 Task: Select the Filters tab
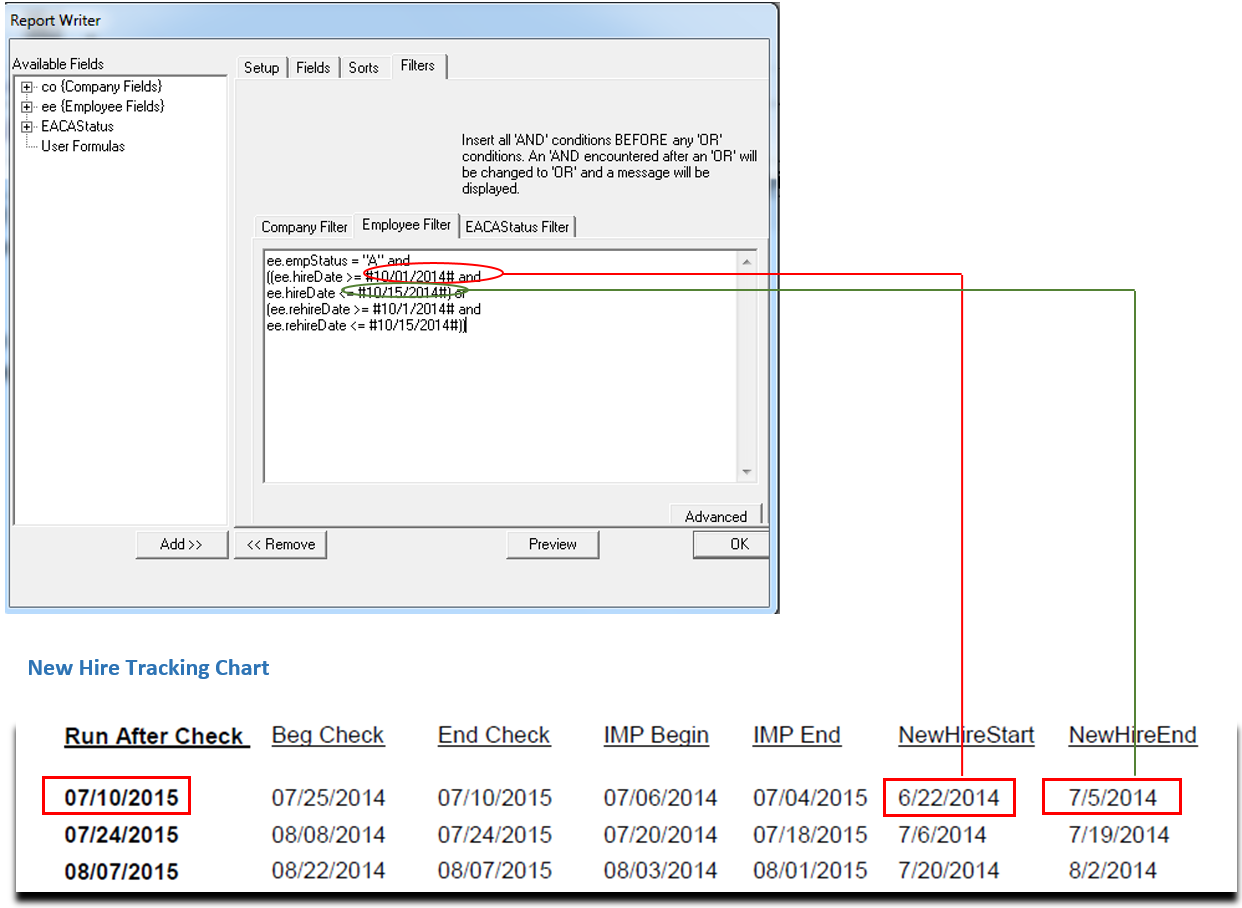(x=417, y=66)
